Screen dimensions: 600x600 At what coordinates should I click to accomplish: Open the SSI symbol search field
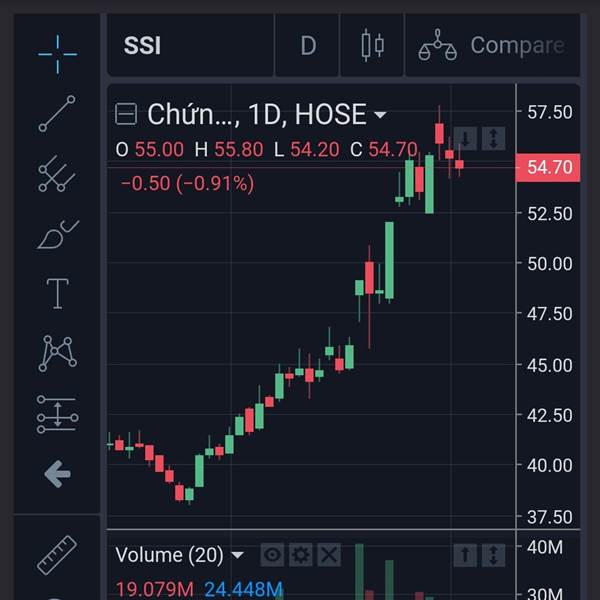tap(191, 45)
